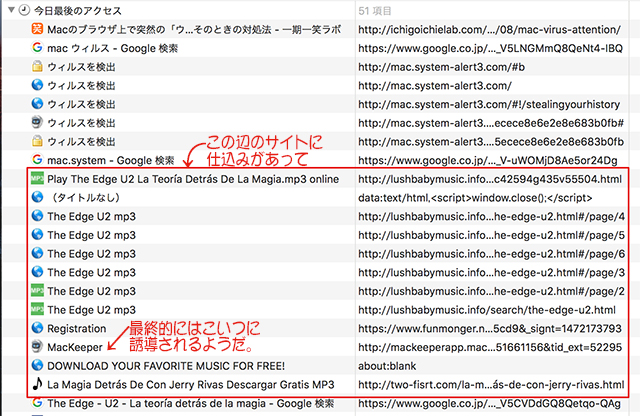Viewport: 640px width, 416px height.
Task: Click the stealingyourhistory address
Action: pos(489,105)
